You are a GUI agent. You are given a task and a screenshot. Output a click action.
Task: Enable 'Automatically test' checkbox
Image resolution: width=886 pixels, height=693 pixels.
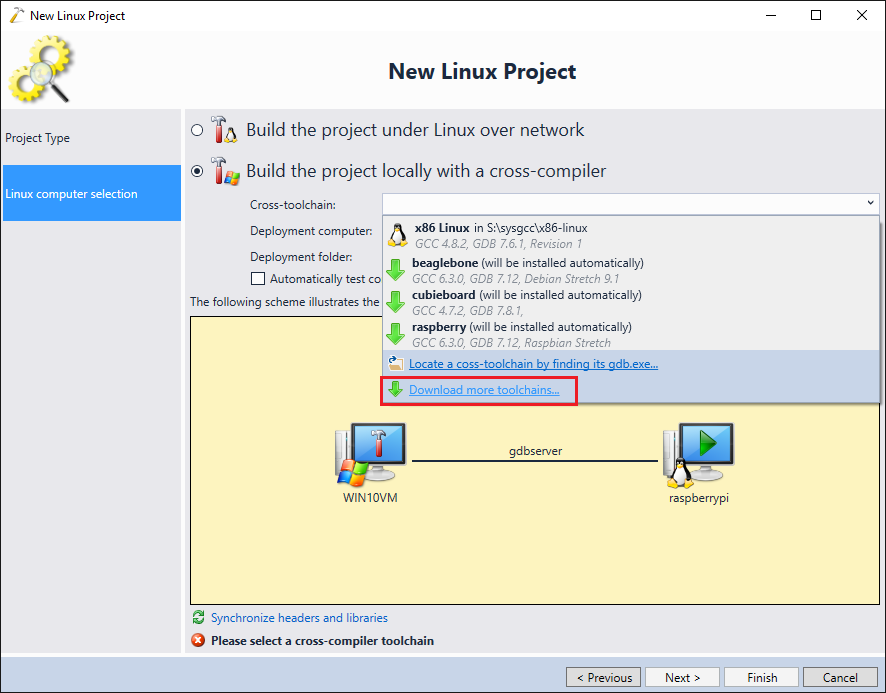[258, 279]
